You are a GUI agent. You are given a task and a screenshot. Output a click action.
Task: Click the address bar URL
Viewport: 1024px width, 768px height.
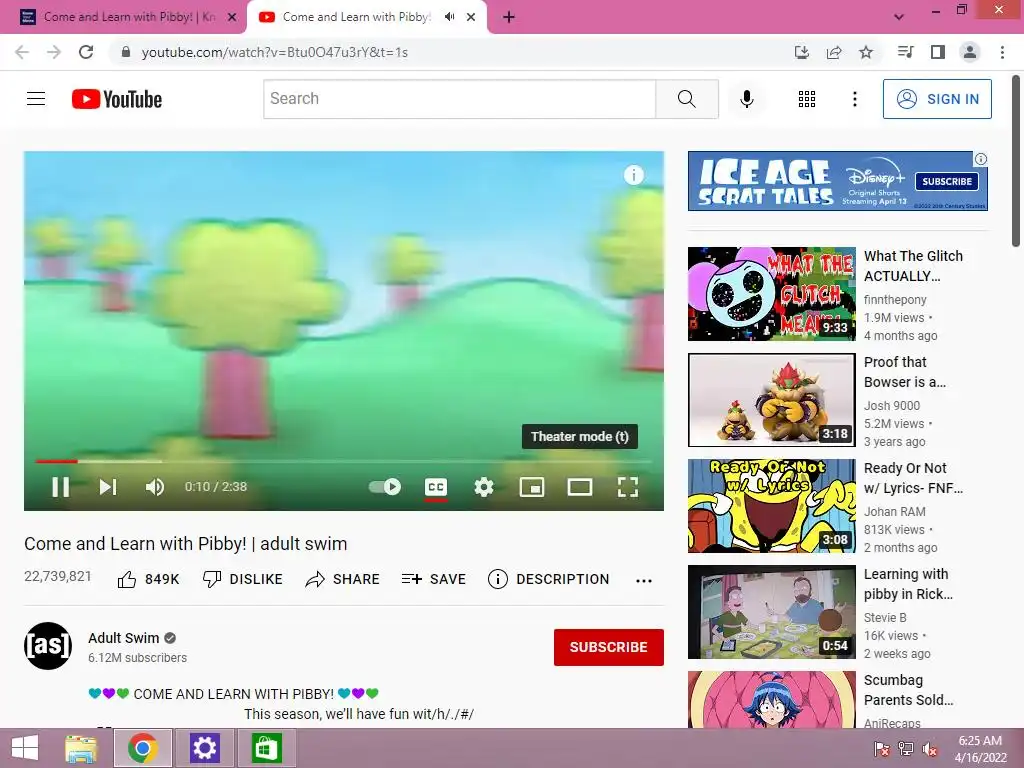274,52
